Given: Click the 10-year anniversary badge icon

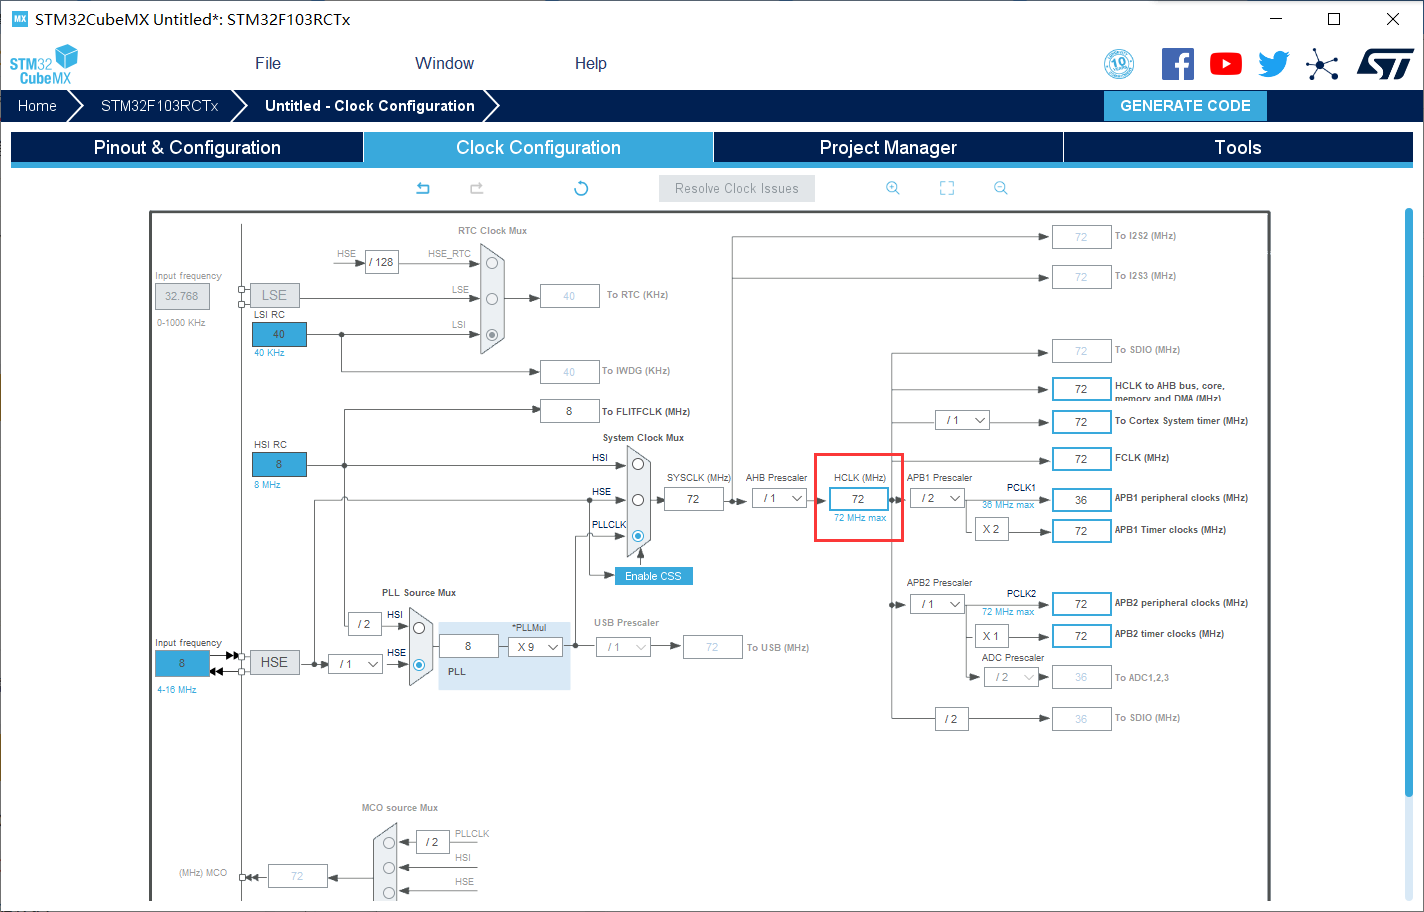Looking at the screenshot, I should pyautogui.click(x=1119, y=64).
